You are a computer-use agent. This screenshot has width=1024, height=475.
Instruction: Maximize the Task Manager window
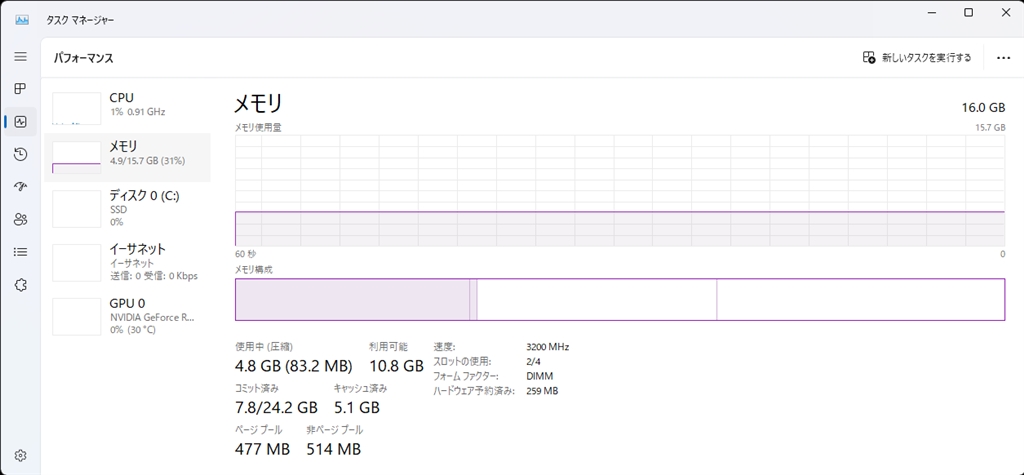[x=968, y=12]
